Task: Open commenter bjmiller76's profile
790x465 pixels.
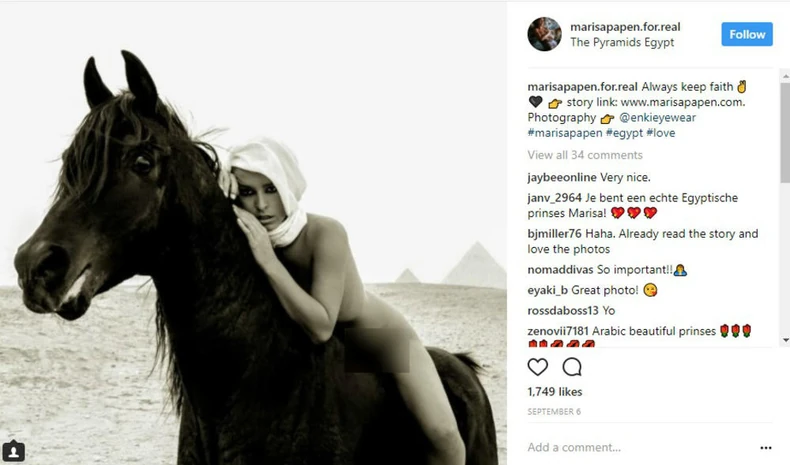Action: pyautogui.click(x=554, y=234)
